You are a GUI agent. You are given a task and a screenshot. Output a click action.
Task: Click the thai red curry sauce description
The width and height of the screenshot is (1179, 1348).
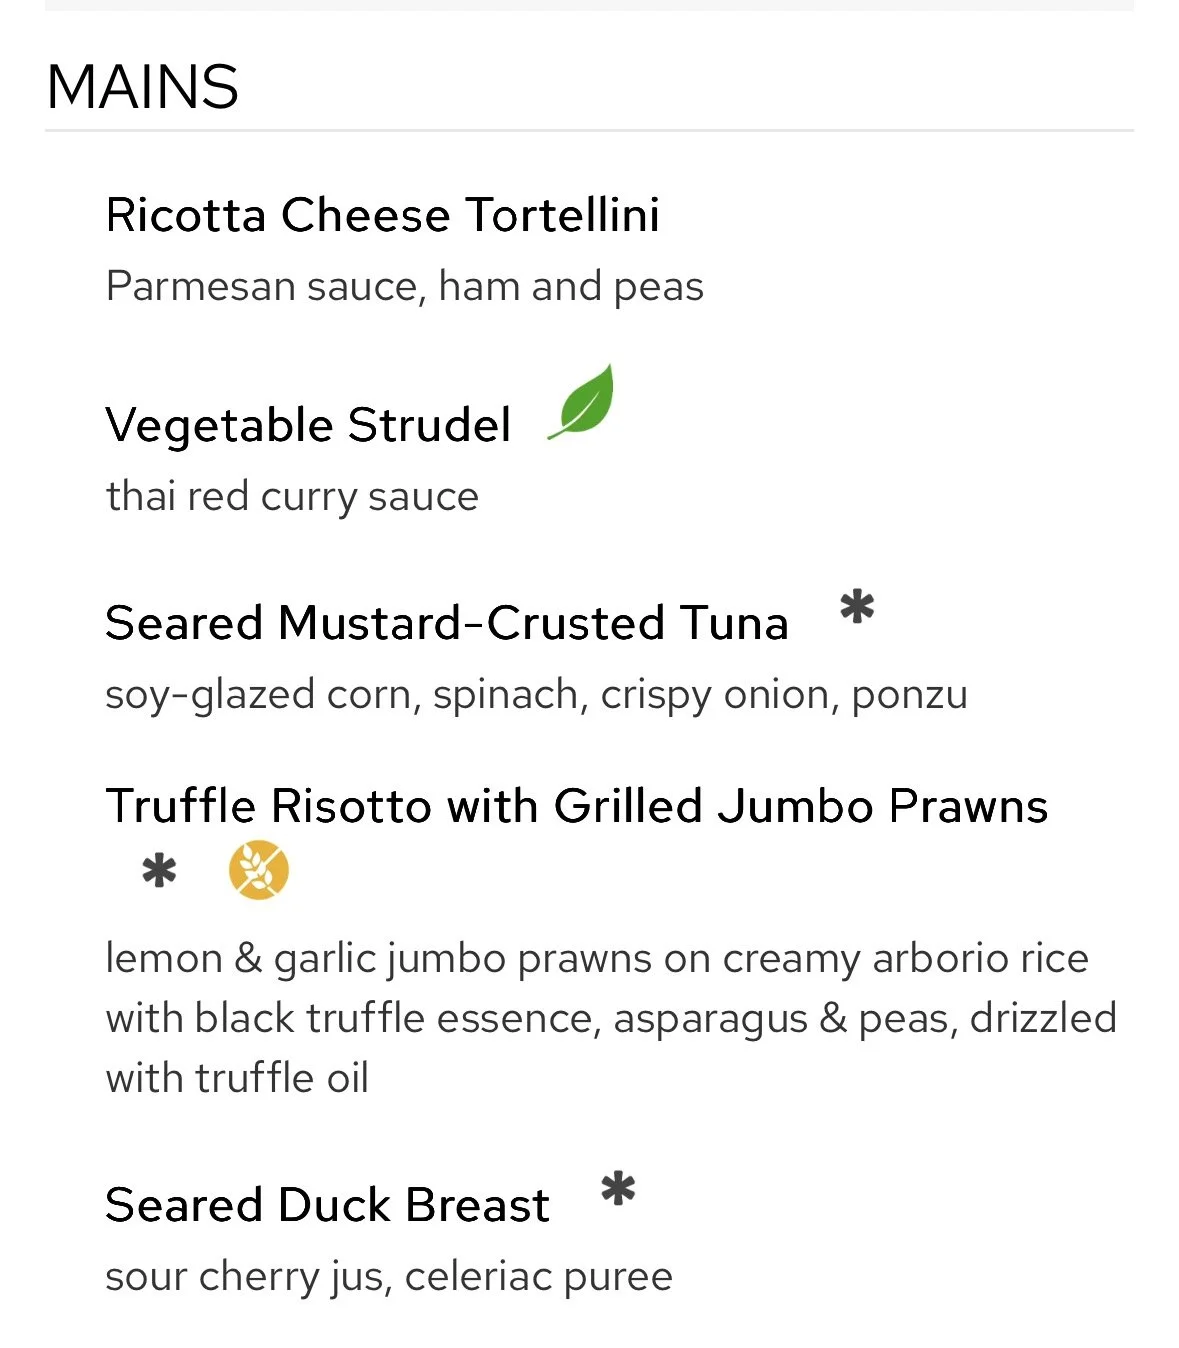tap(293, 497)
